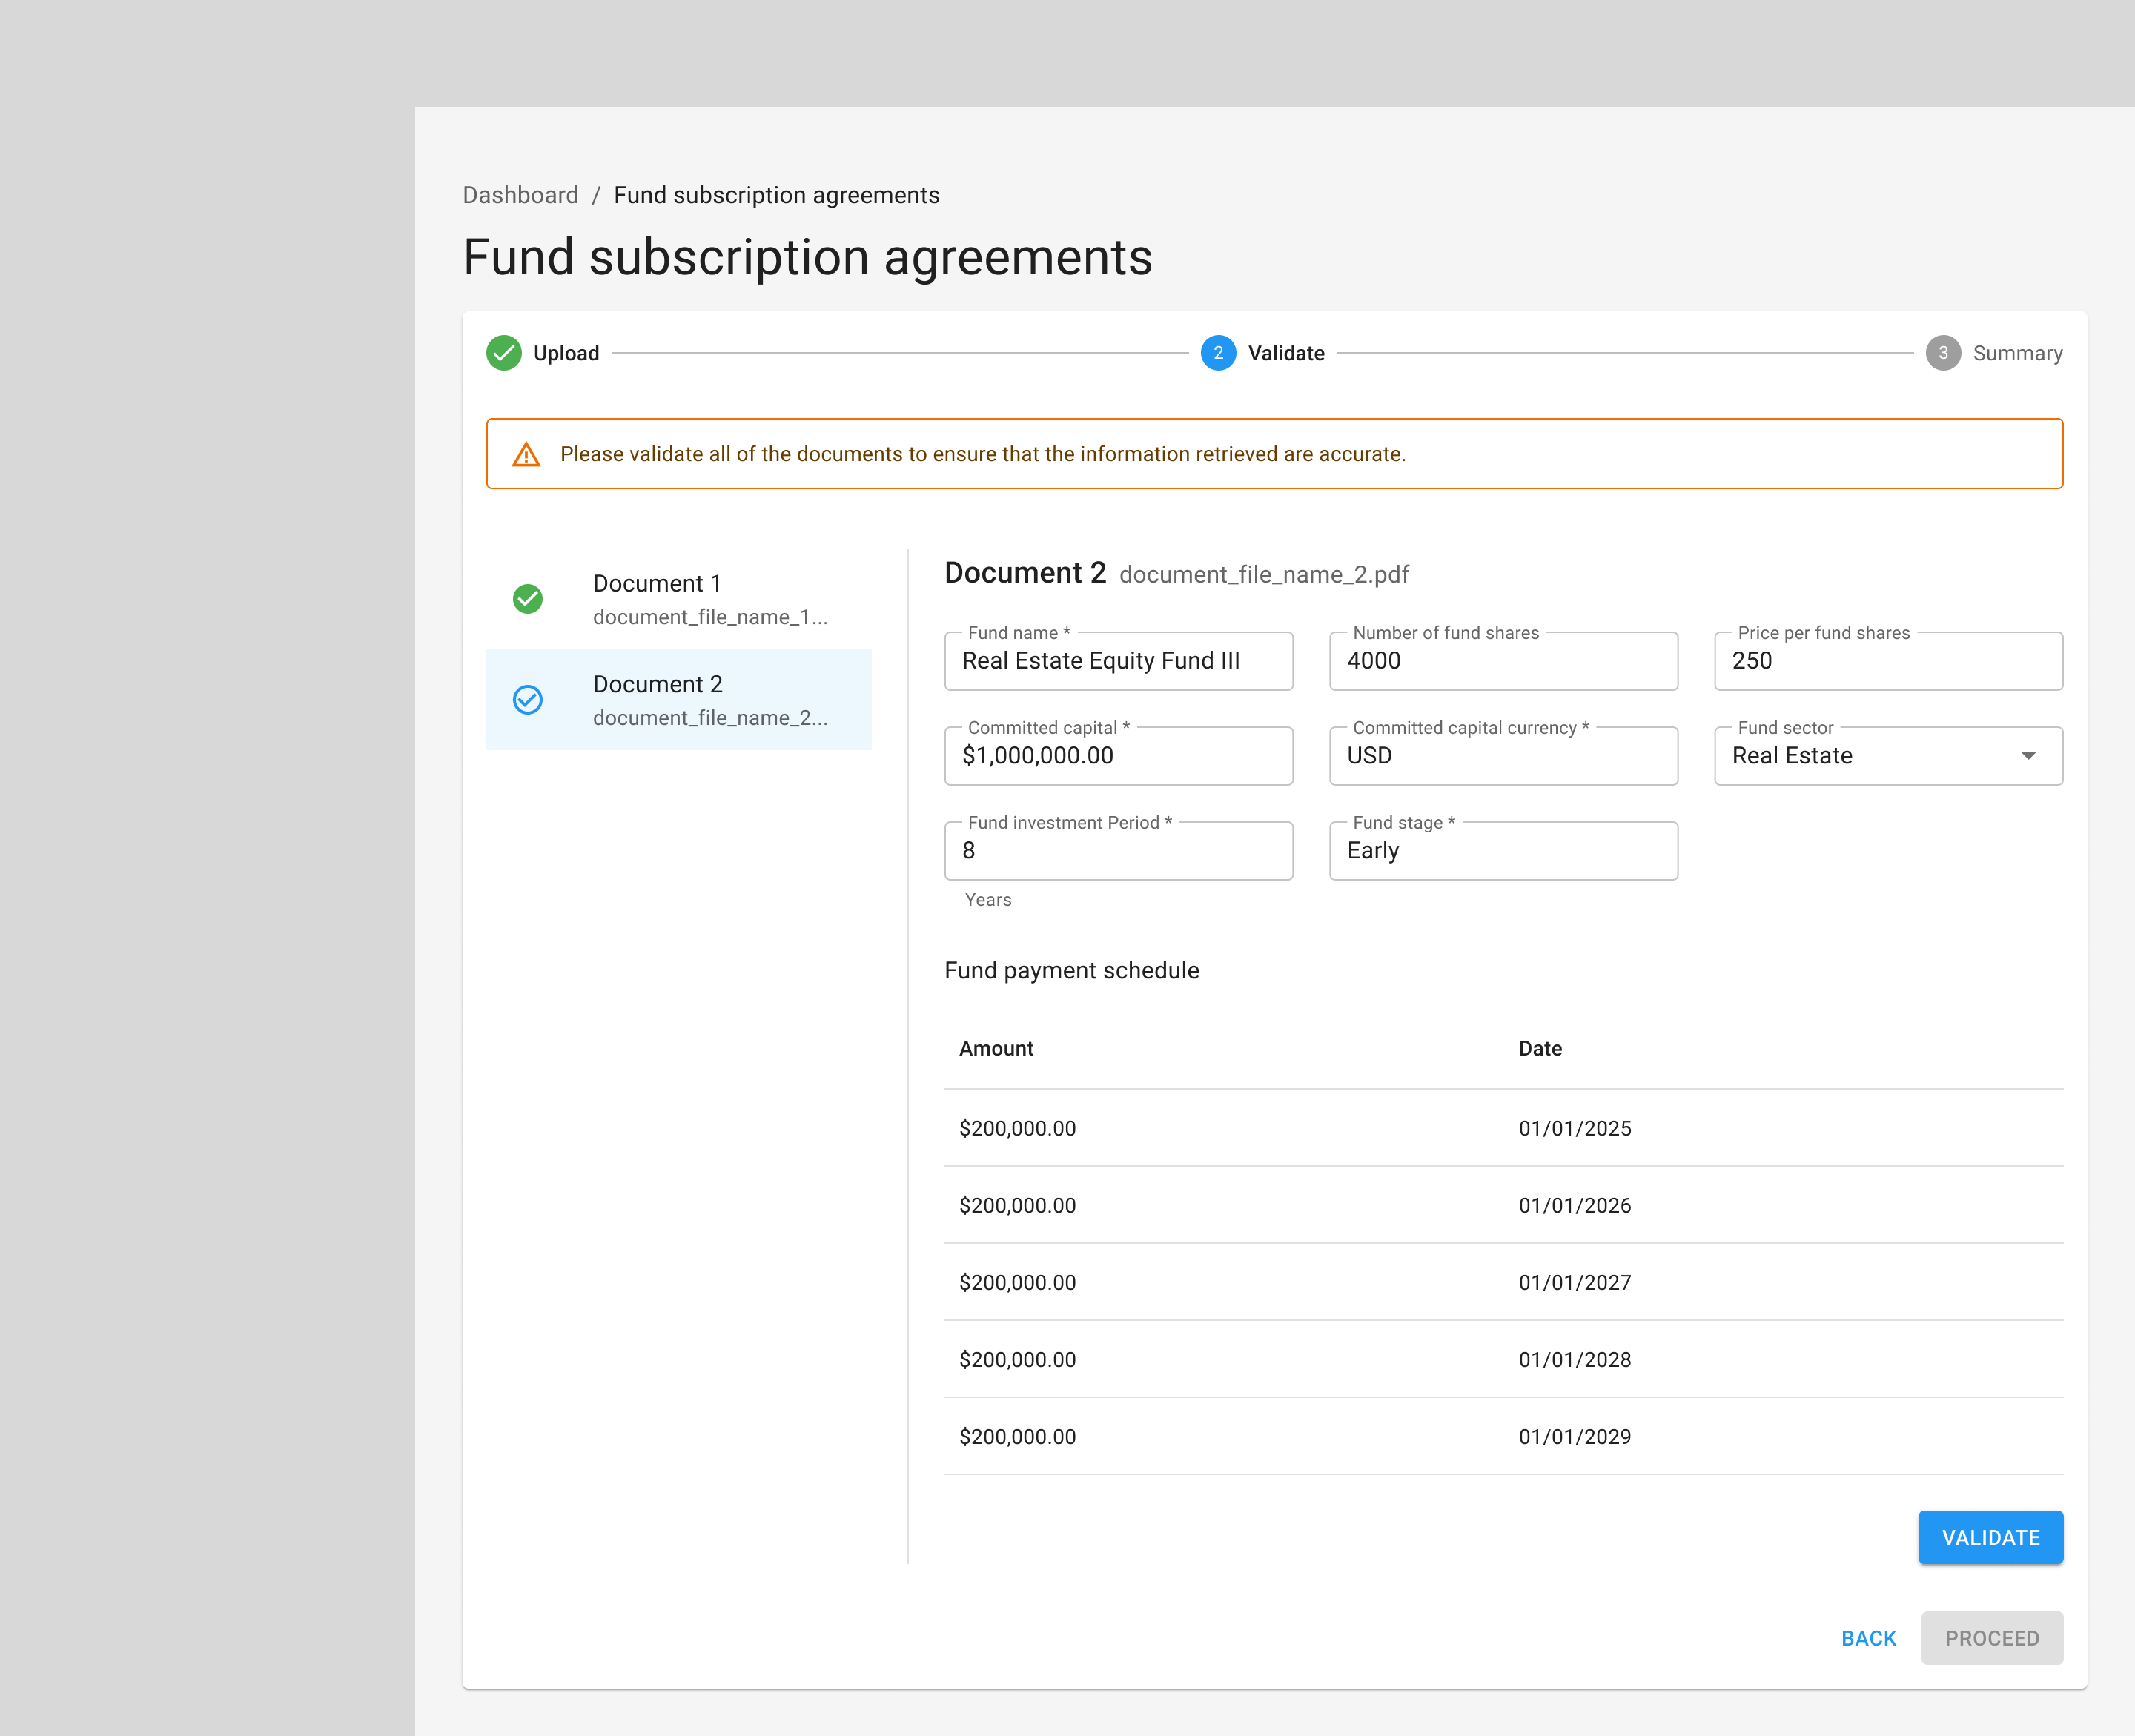Image resolution: width=2135 pixels, height=1736 pixels.
Task: Click the Number of fund shares field
Action: [x=1503, y=661]
